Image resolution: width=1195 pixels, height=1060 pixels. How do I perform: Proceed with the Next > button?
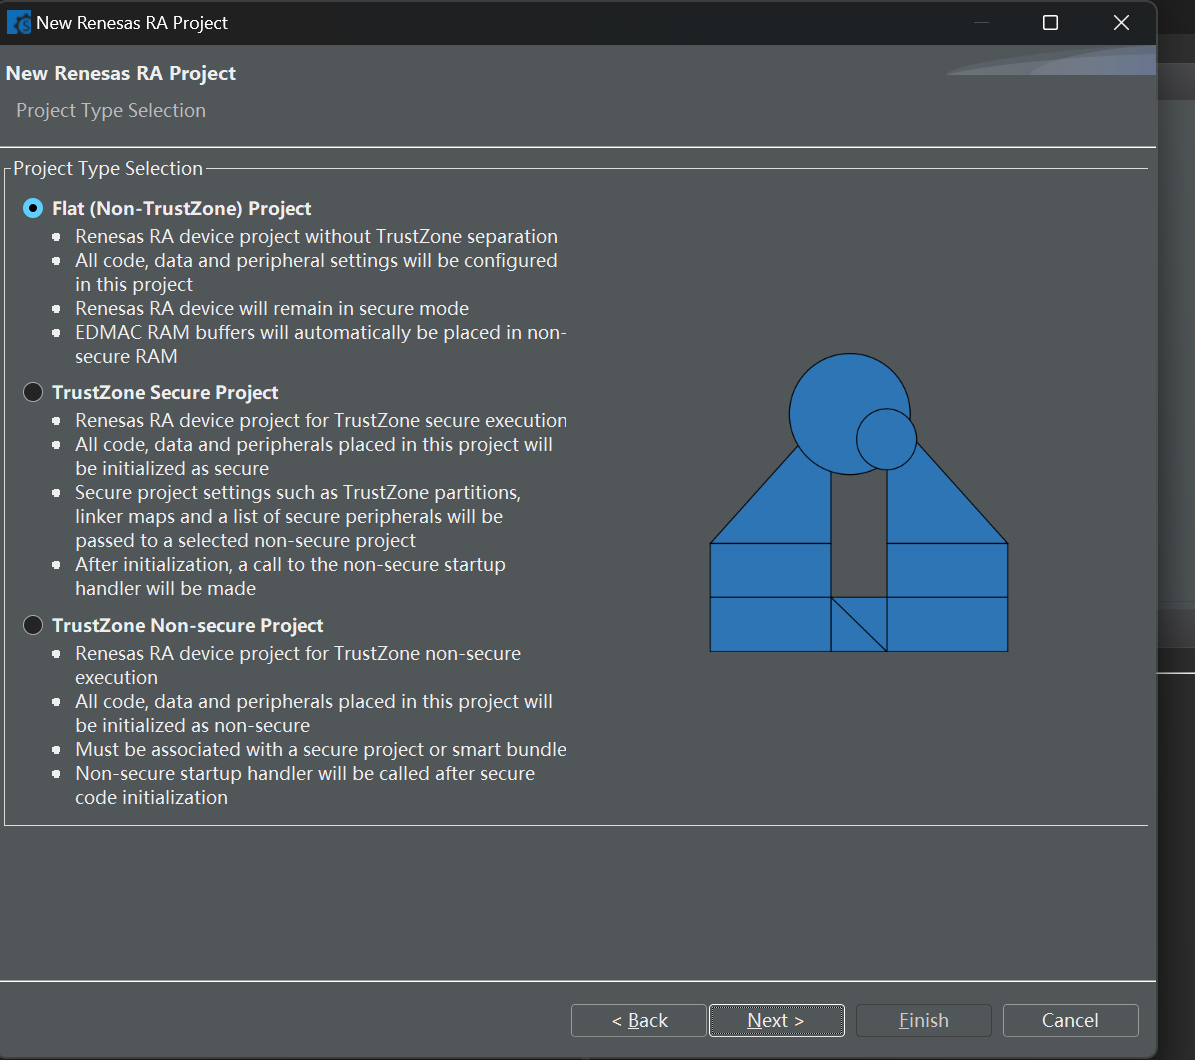point(777,1020)
